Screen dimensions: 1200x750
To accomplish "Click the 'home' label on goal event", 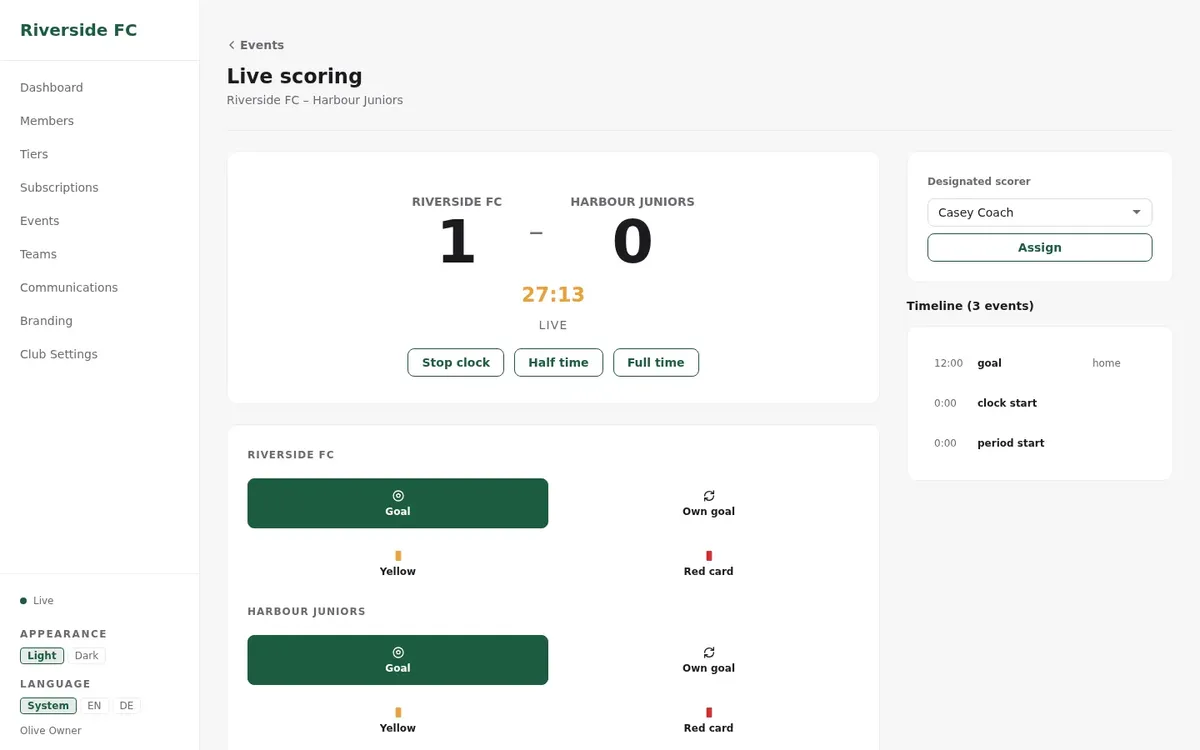I will coord(1106,363).
